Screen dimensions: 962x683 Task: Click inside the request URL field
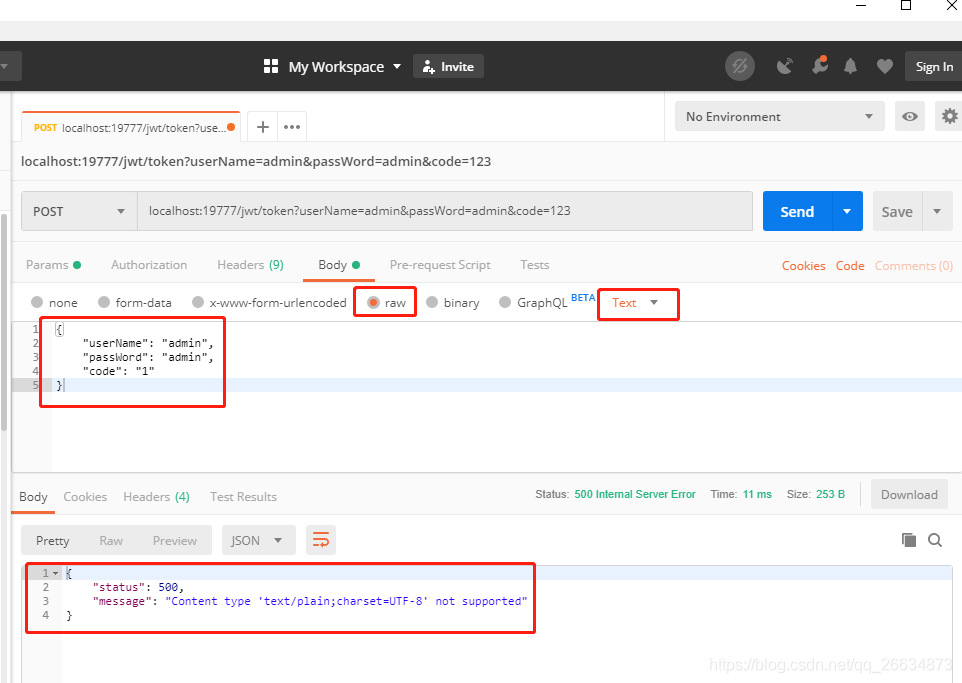click(450, 211)
